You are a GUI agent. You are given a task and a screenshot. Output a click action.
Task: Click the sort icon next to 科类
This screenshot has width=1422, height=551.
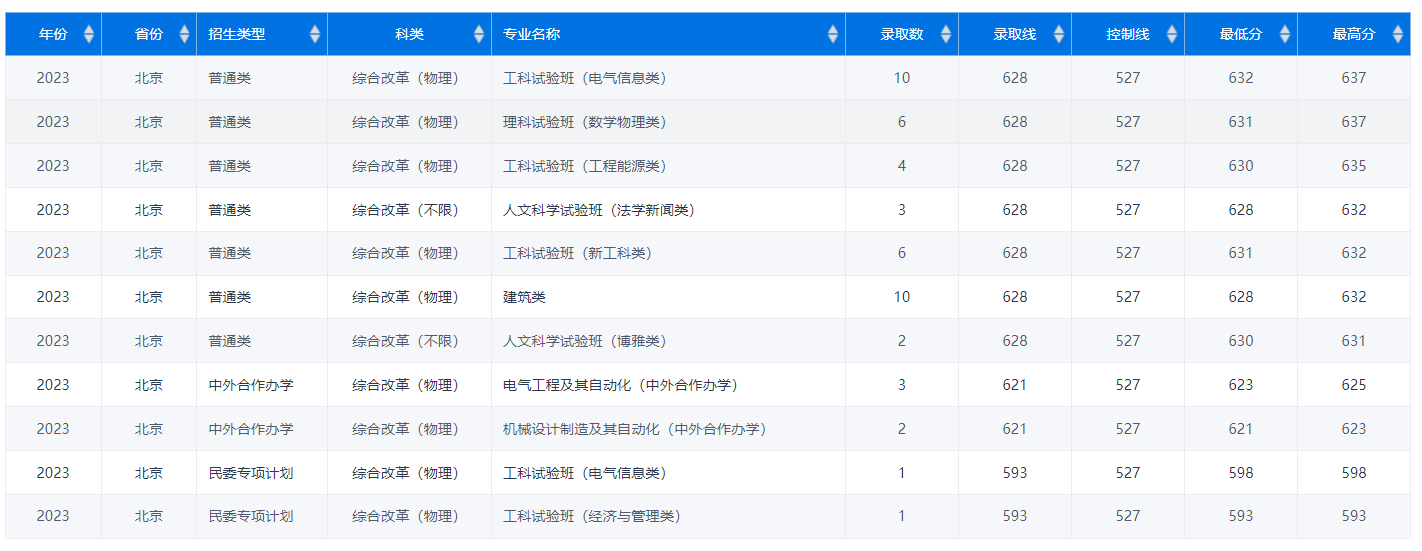click(479, 35)
